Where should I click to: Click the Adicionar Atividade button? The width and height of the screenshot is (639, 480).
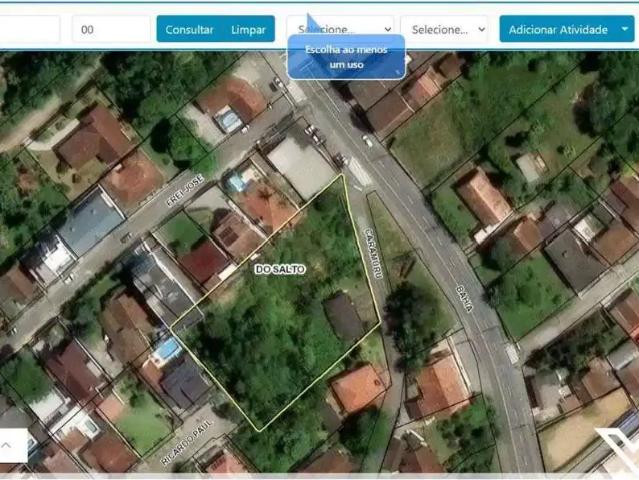pos(558,29)
